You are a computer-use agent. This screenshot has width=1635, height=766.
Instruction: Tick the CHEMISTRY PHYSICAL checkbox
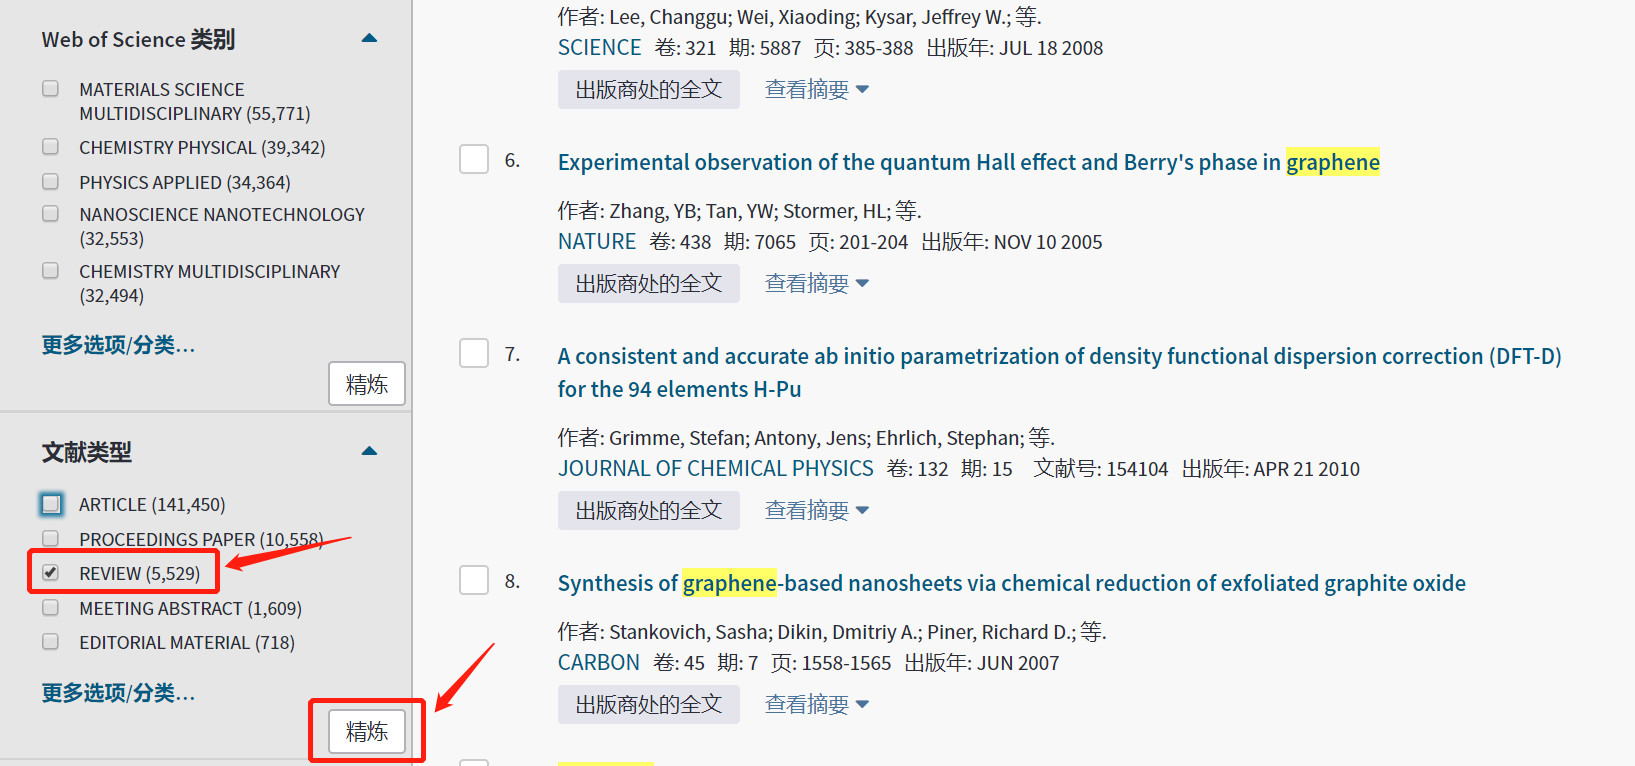click(x=51, y=147)
